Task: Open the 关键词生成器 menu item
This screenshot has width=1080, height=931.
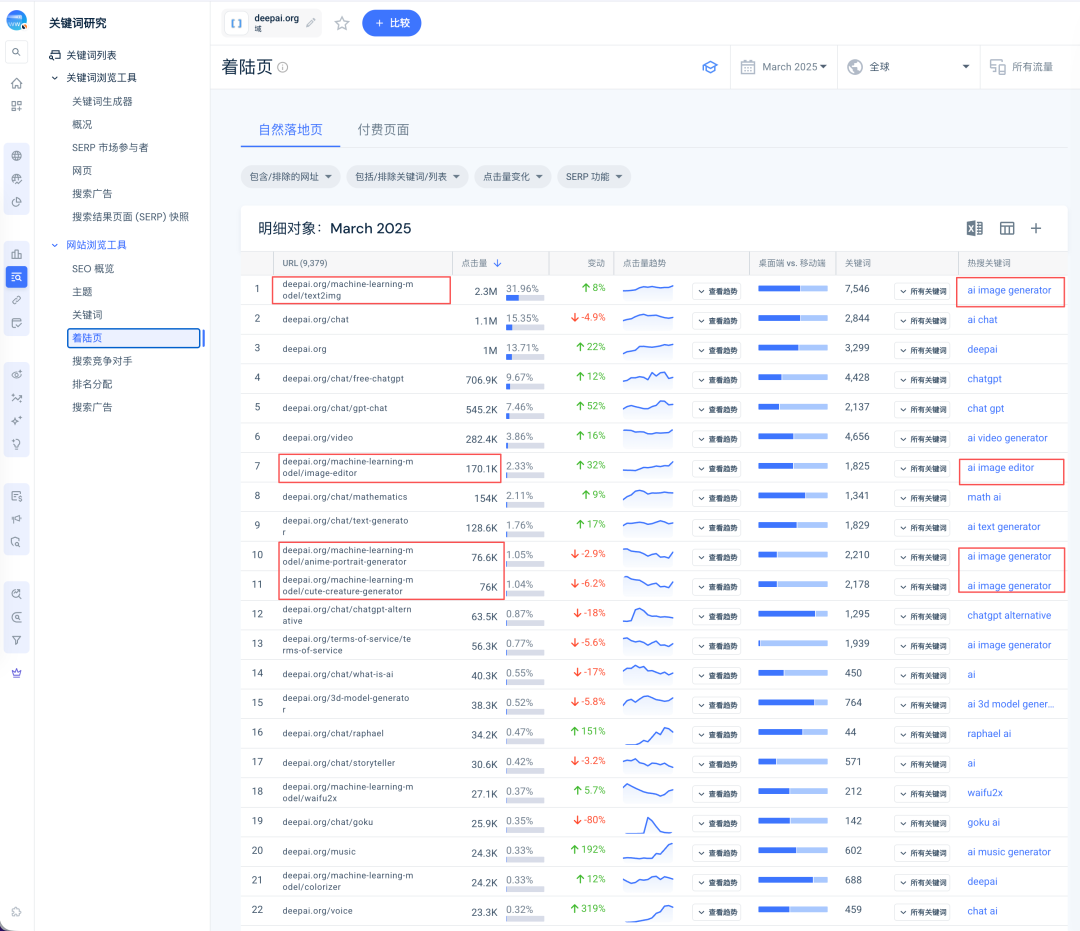Action: [103, 101]
